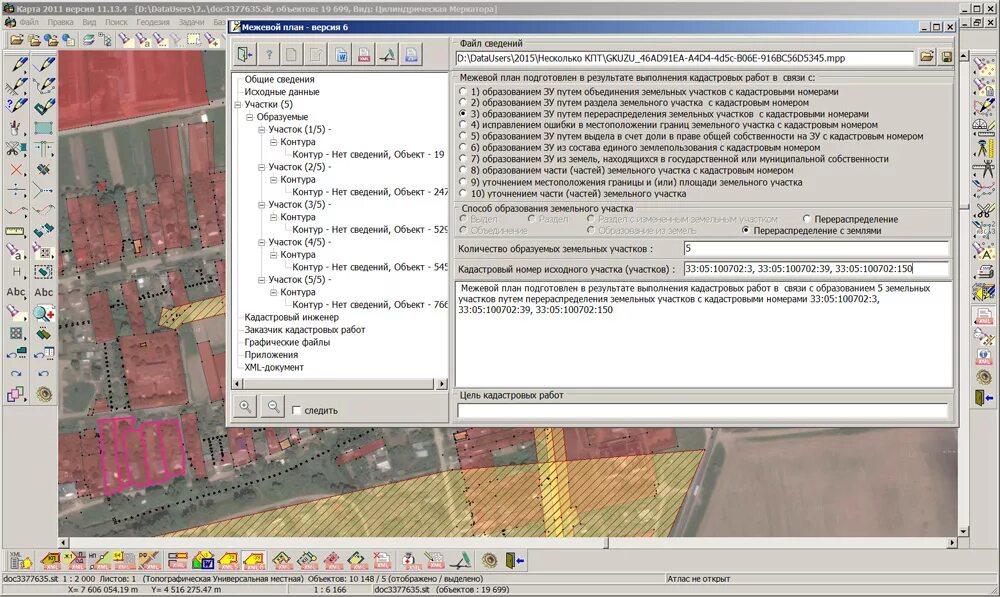
Task: Select option 4 исправлением ошибки в местоположении
Action: 464,125
